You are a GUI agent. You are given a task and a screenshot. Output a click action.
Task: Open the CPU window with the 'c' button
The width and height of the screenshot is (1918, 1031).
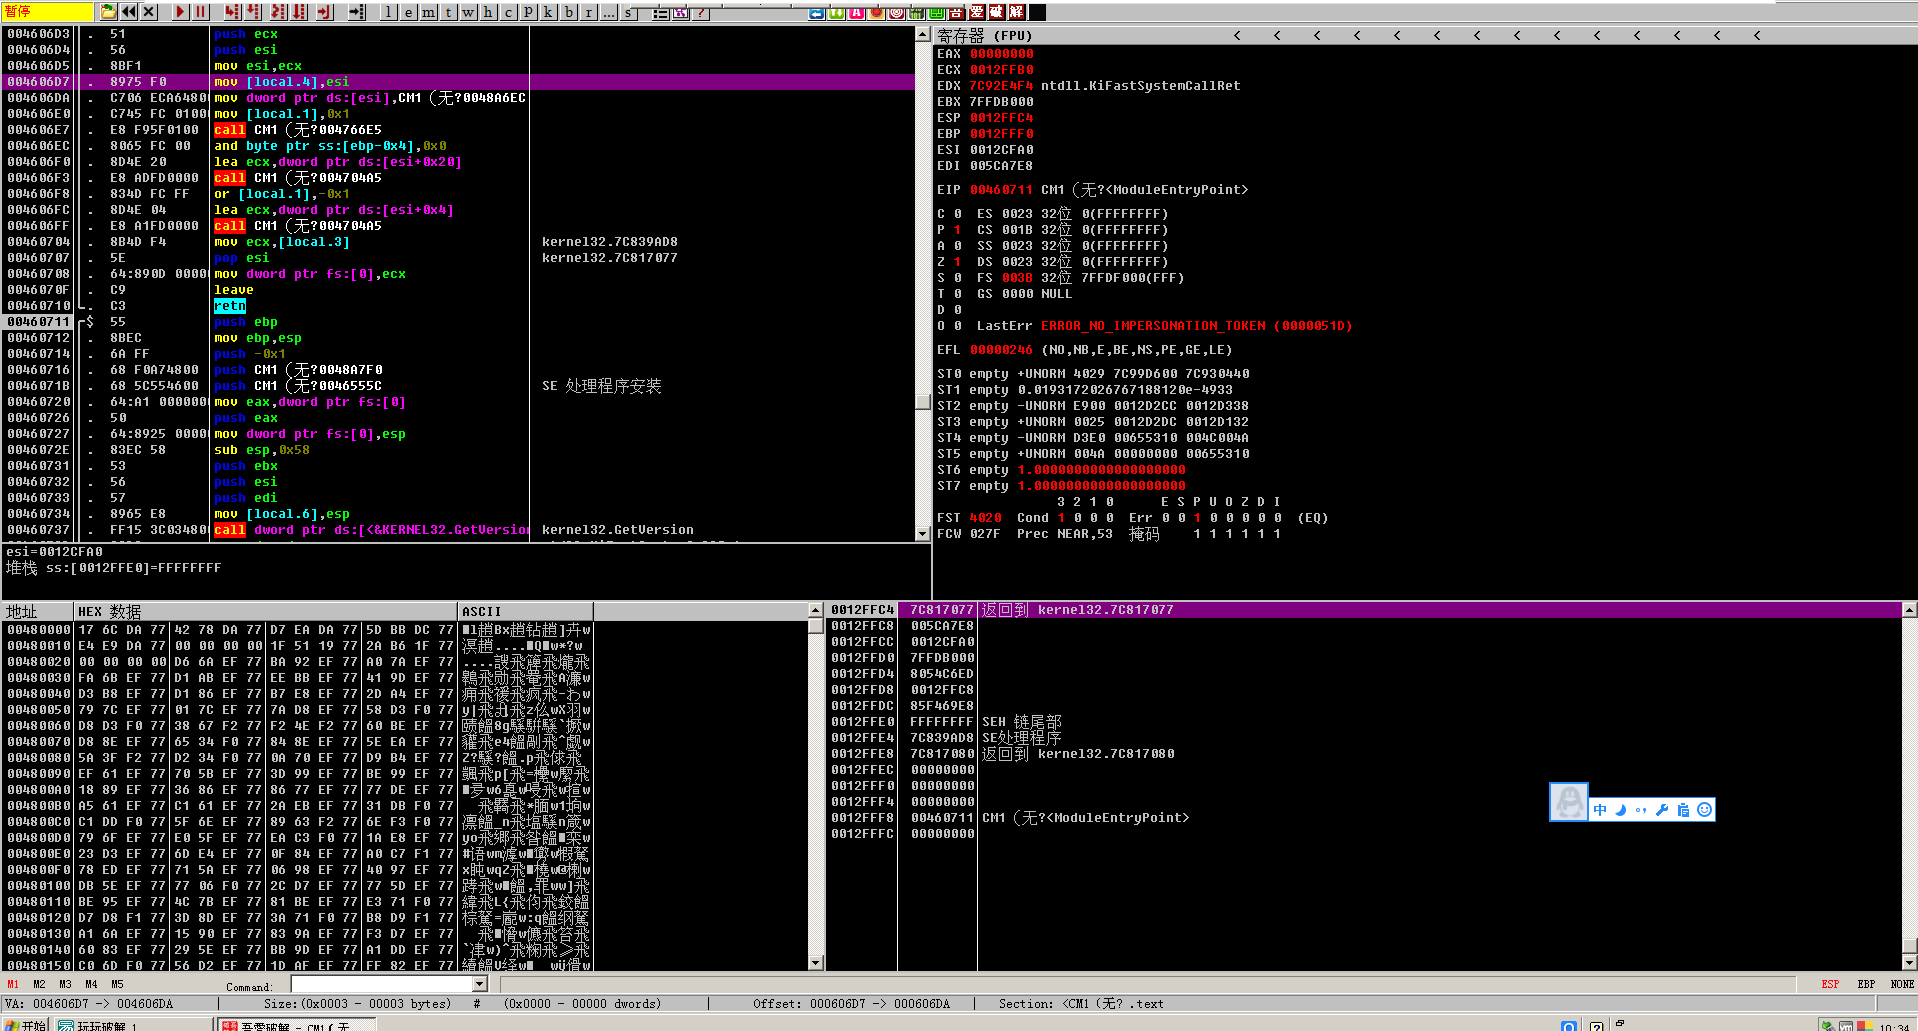click(x=508, y=12)
